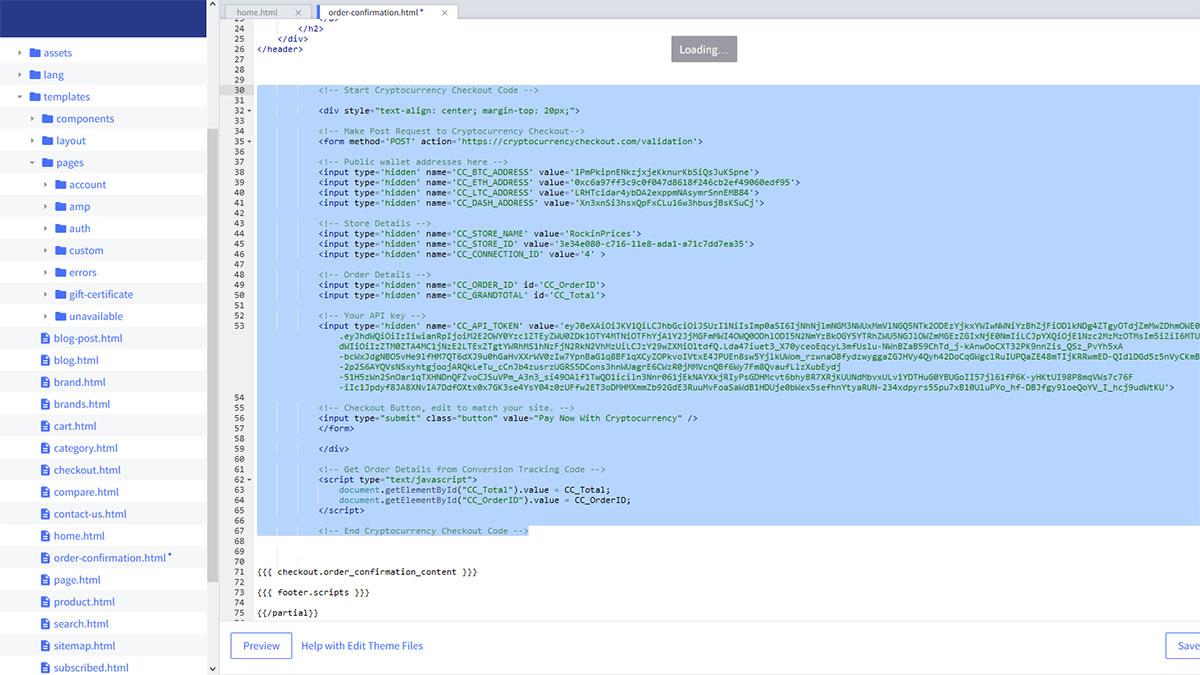The image size is (1200, 675).
Task: Expand the assets folder arrow
Action: pyautogui.click(x=20, y=53)
